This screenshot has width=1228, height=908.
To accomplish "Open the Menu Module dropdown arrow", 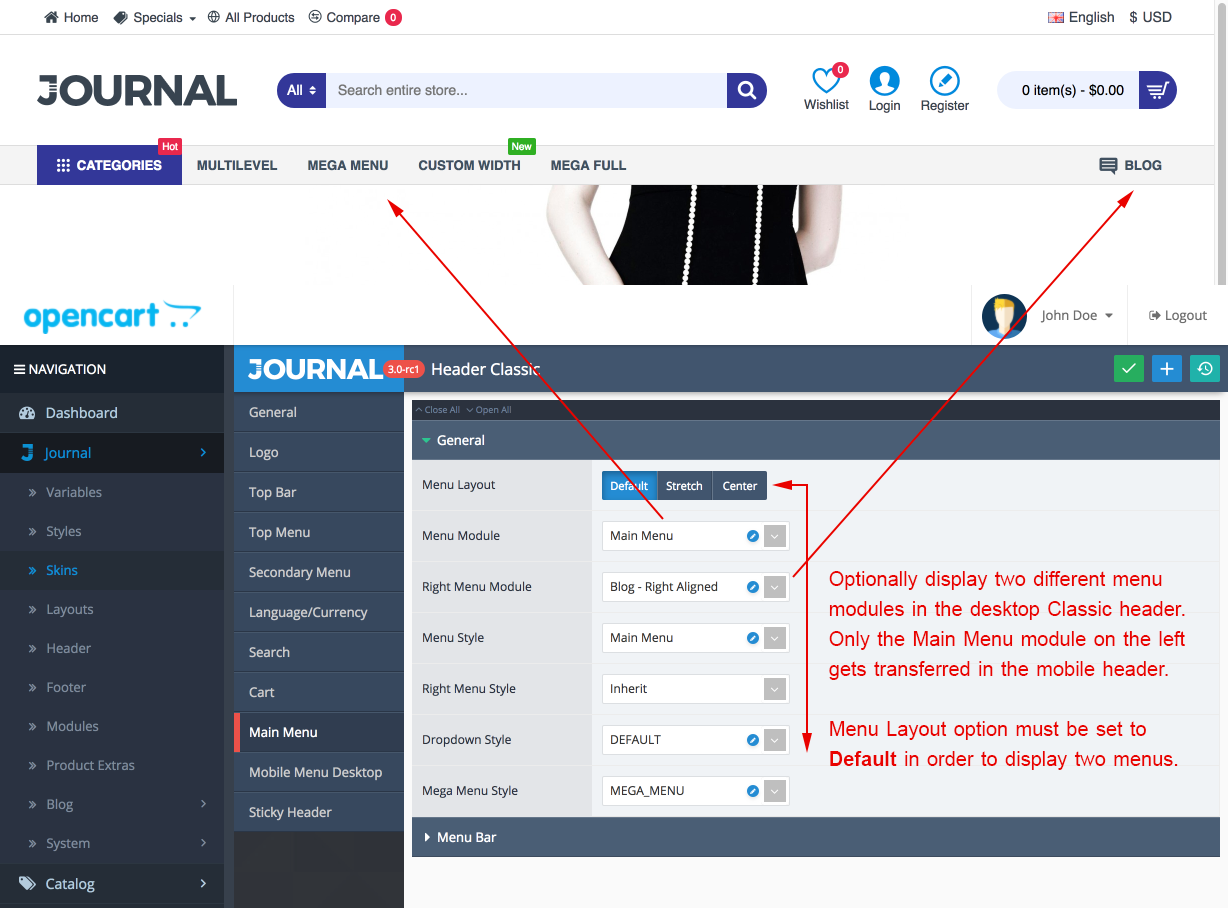I will (776, 536).
